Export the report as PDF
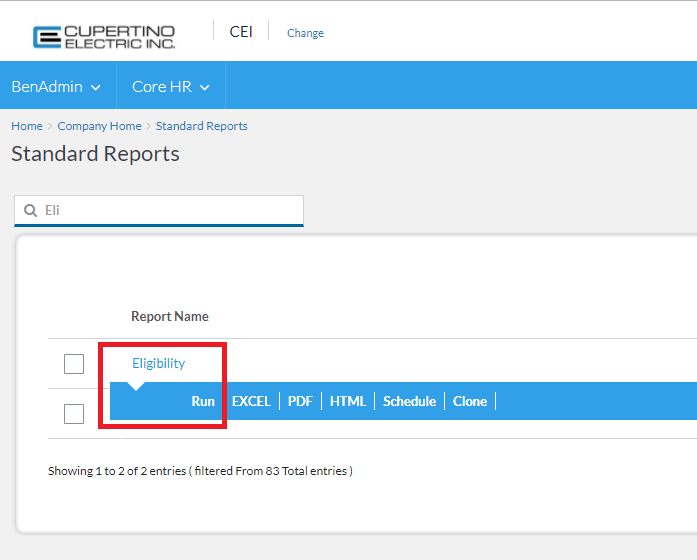 [300, 401]
